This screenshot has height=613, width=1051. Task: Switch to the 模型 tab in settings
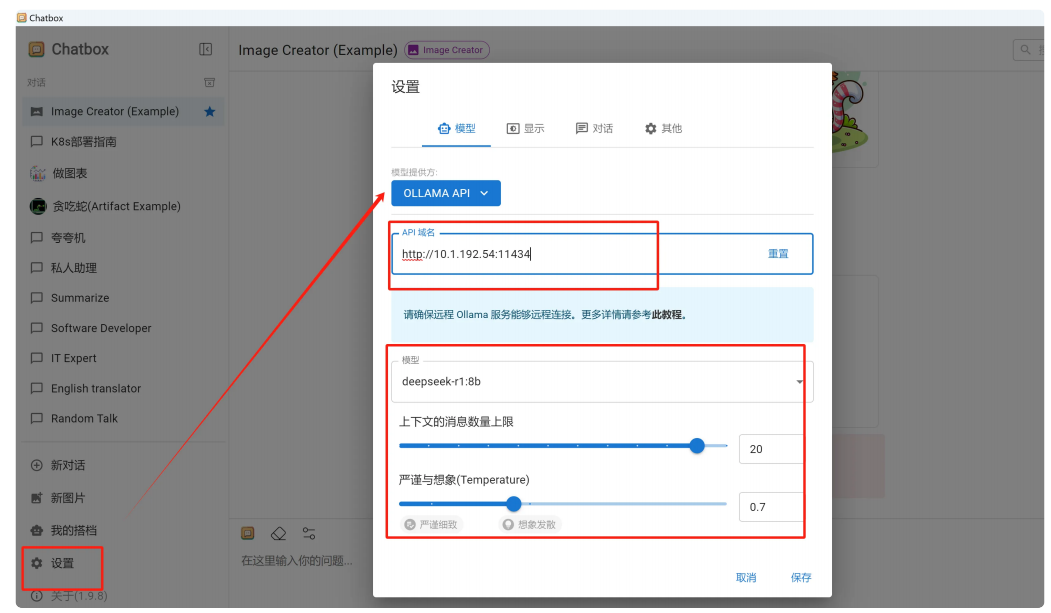point(456,129)
